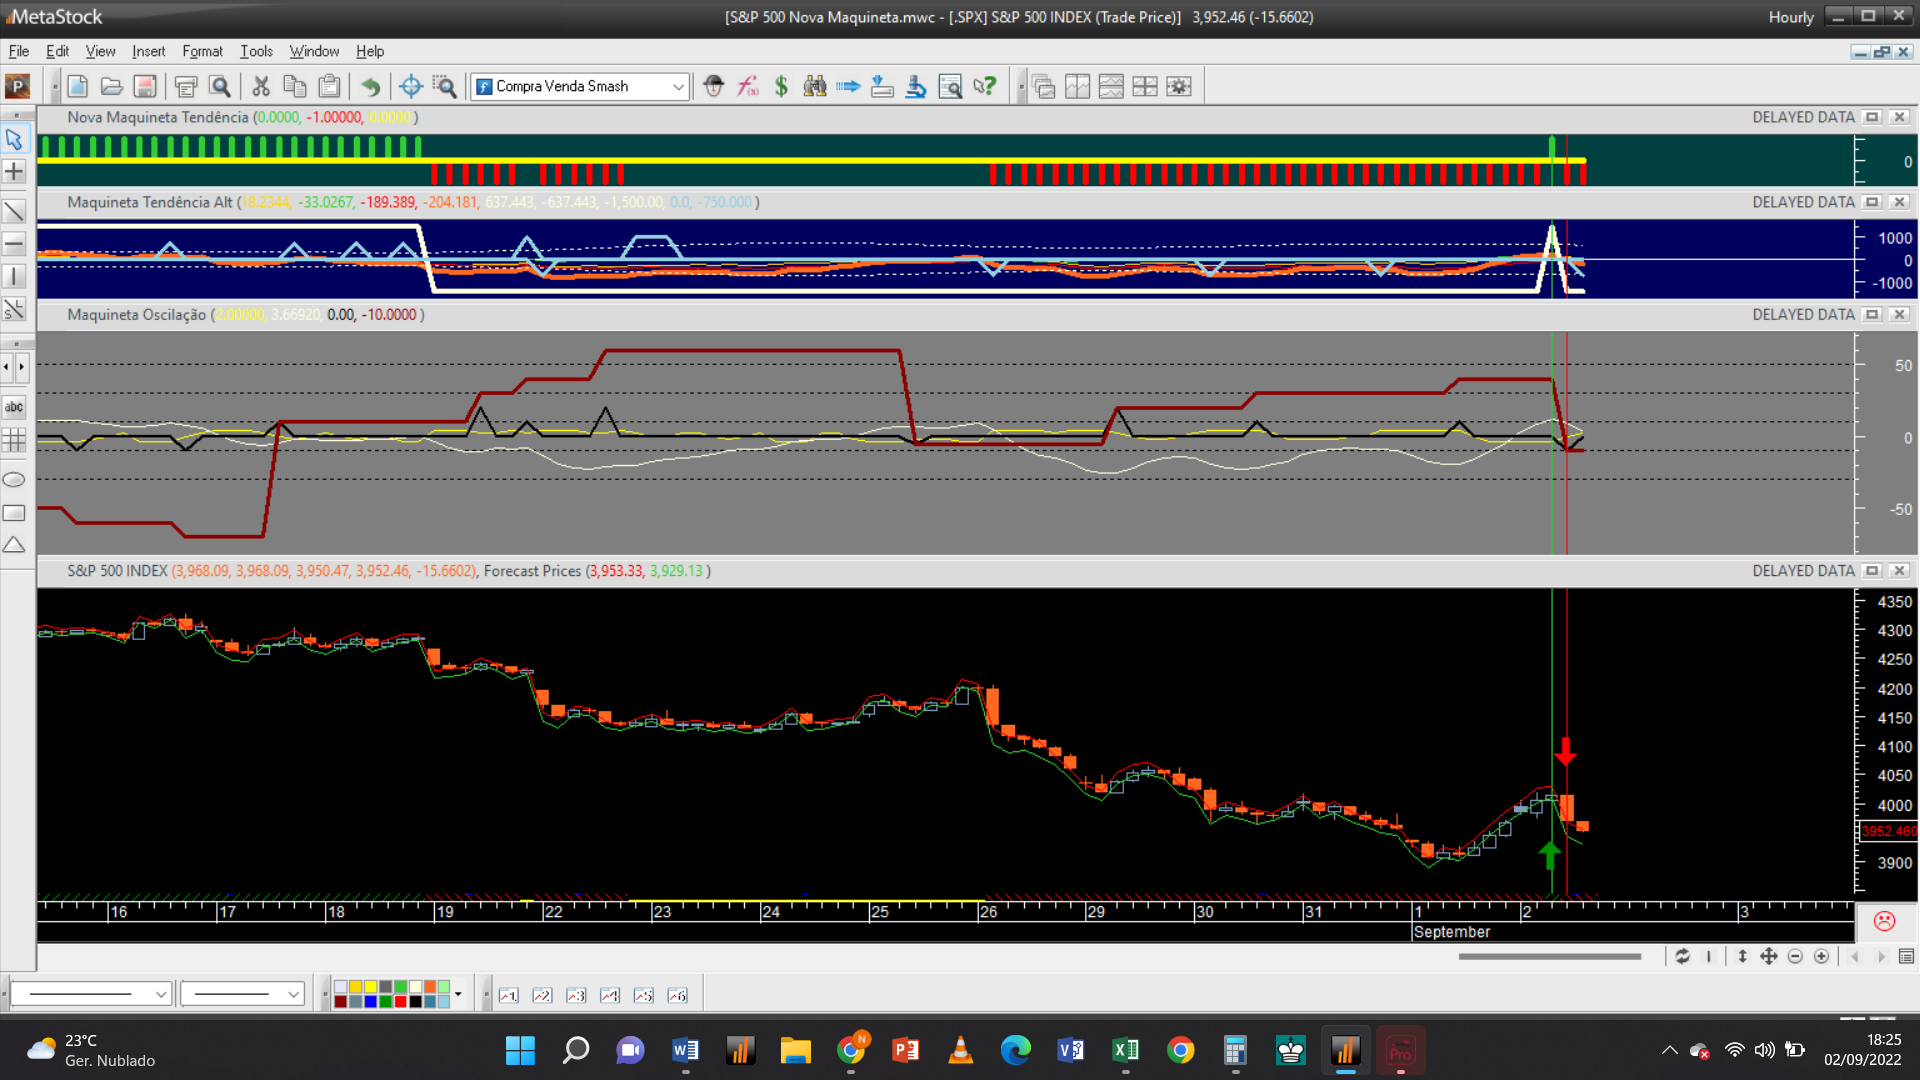Switch to chart layout number 3

point(576,995)
